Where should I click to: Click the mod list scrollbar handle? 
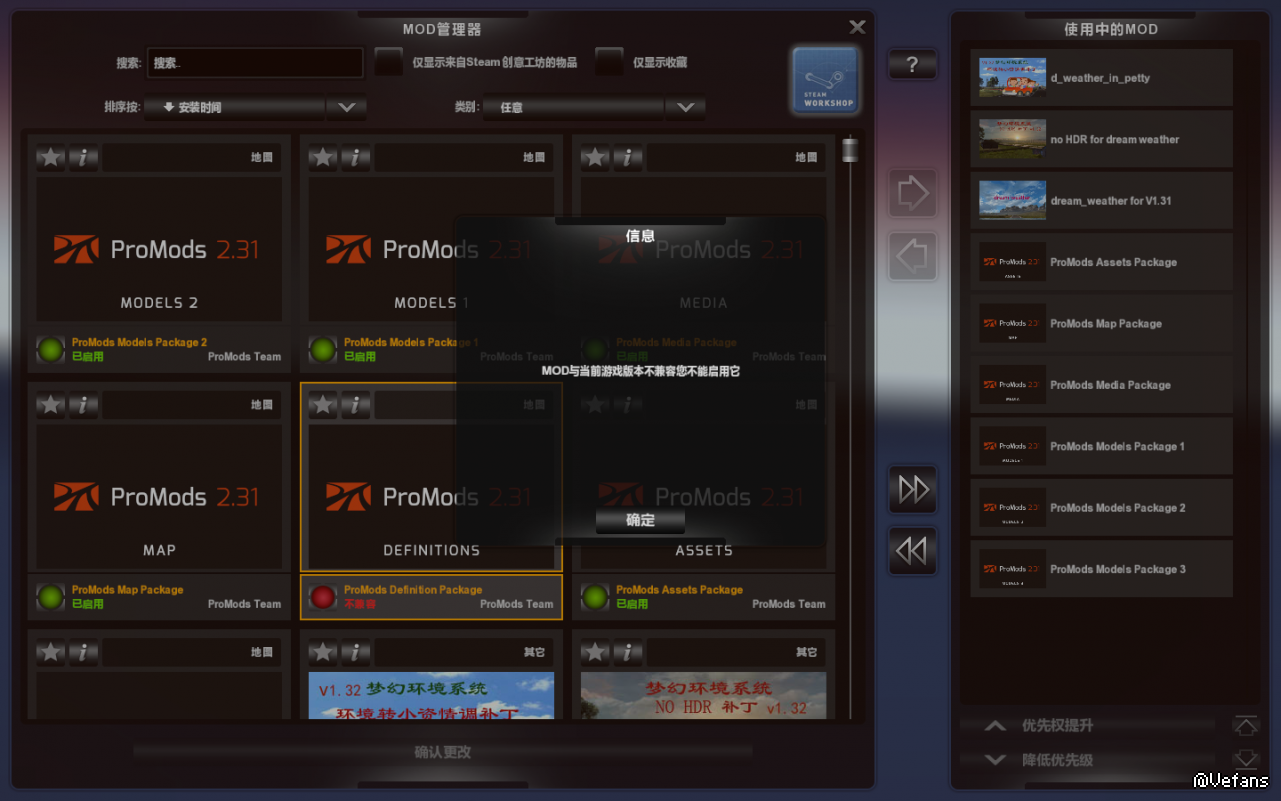point(850,150)
